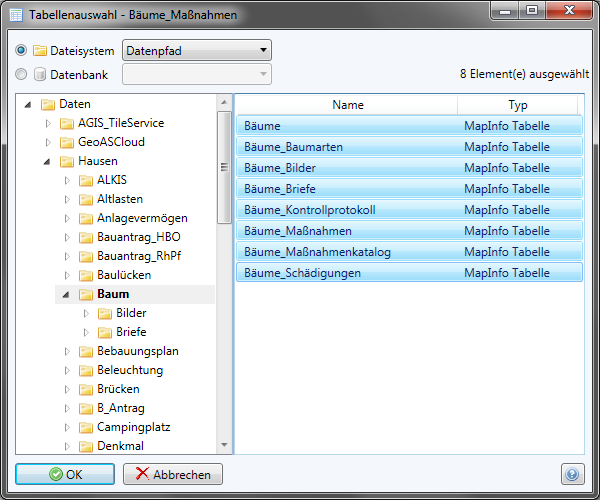Select the Baulücken folder label
Image resolution: width=600 pixels, height=500 pixels.
coord(124,275)
